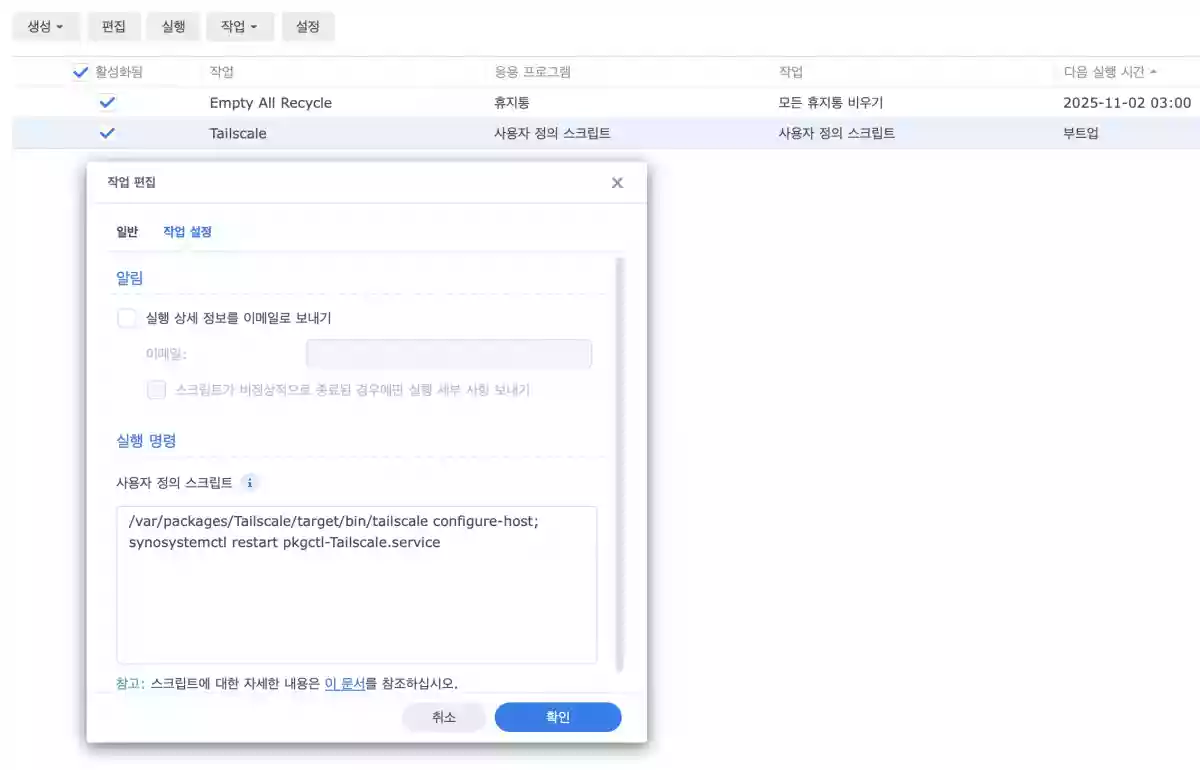Image resolution: width=1200 pixels, height=770 pixels.
Task: Click the 편집 toolbar button
Action: coord(113,27)
